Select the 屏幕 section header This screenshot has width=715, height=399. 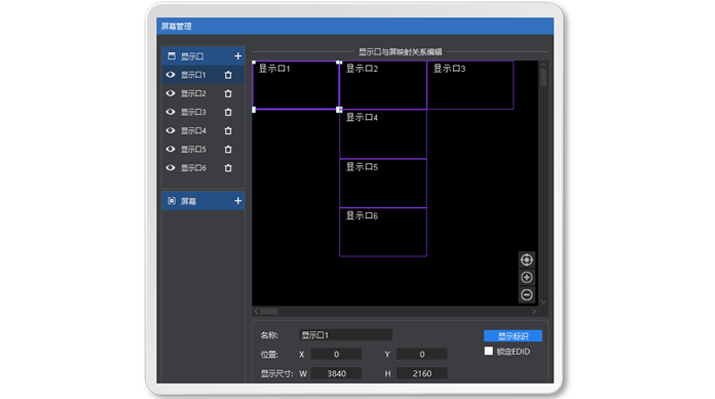[203, 201]
